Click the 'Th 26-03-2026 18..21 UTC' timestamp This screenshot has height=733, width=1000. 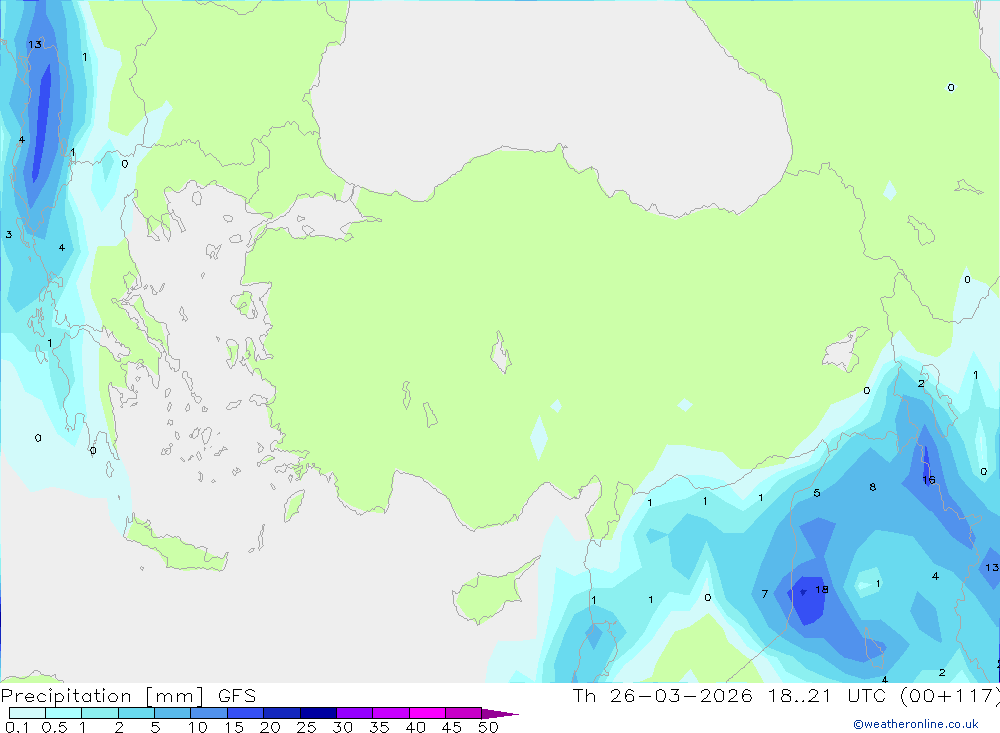[732, 695]
